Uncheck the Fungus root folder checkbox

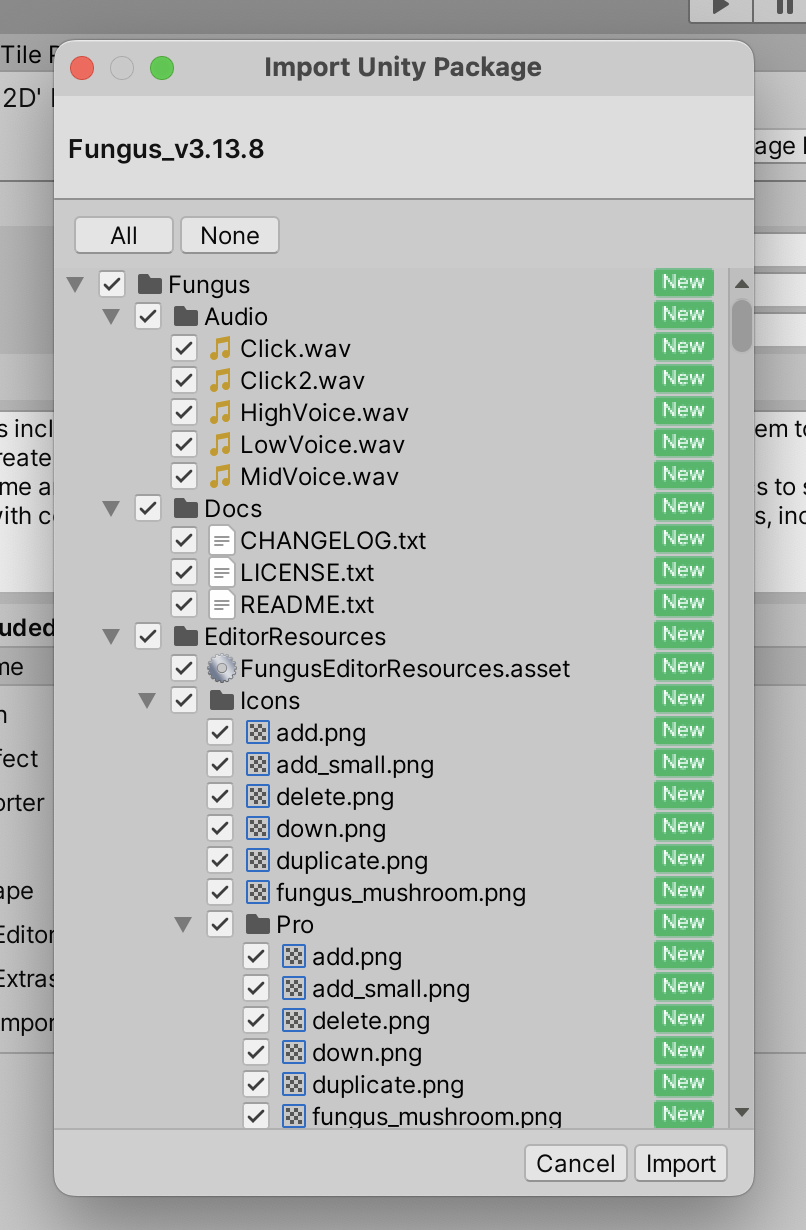click(112, 285)
